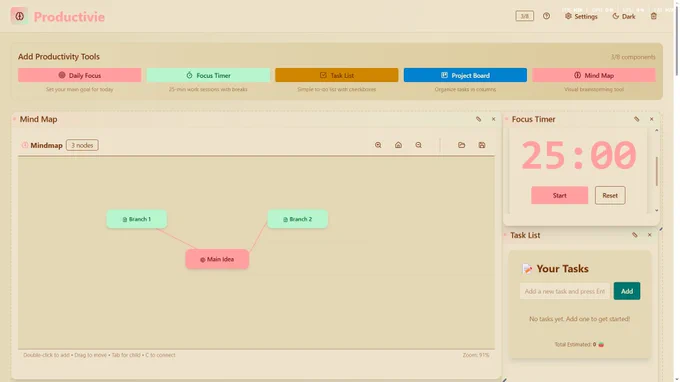The height and width of the screenshot is (382, 680).
Task: Focus the add new task input
Action: pyautogui.click(x=565, y=291)
